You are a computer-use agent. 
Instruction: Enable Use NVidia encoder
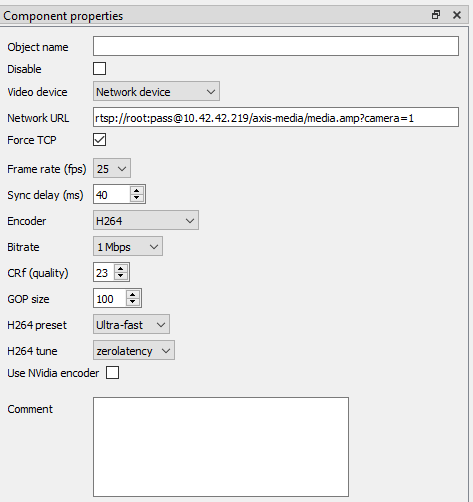[x=112, y=373]
